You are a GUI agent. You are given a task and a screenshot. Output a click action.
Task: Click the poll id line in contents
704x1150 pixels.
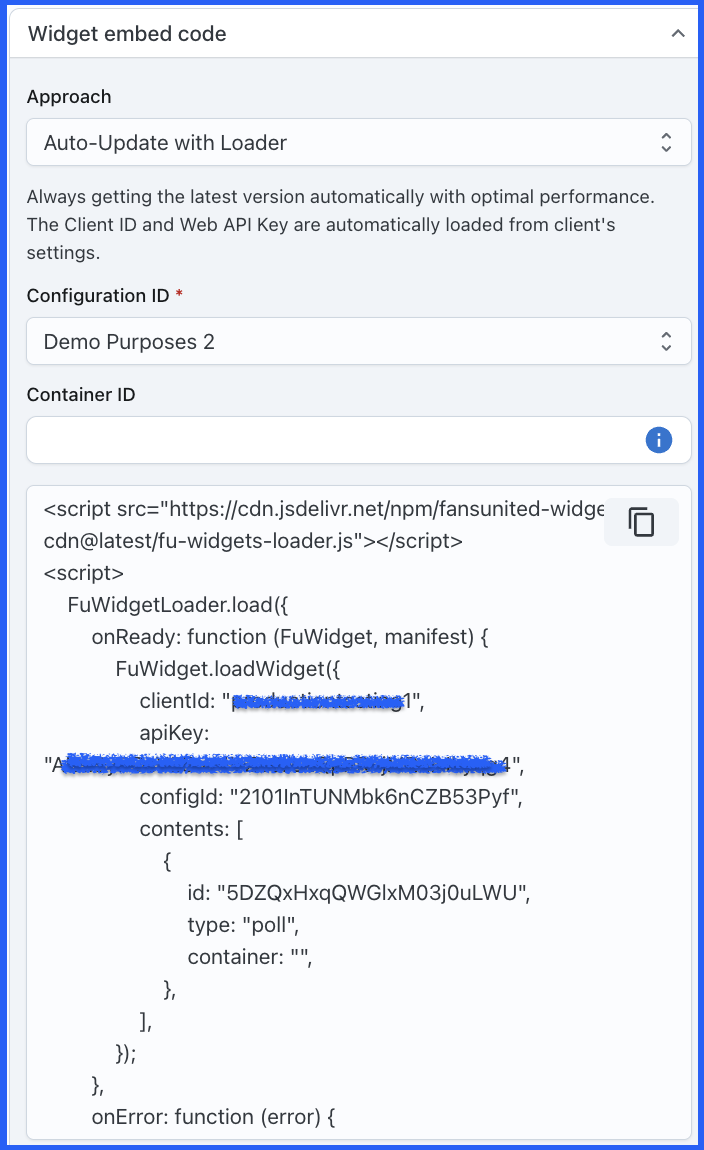point(357,893)
